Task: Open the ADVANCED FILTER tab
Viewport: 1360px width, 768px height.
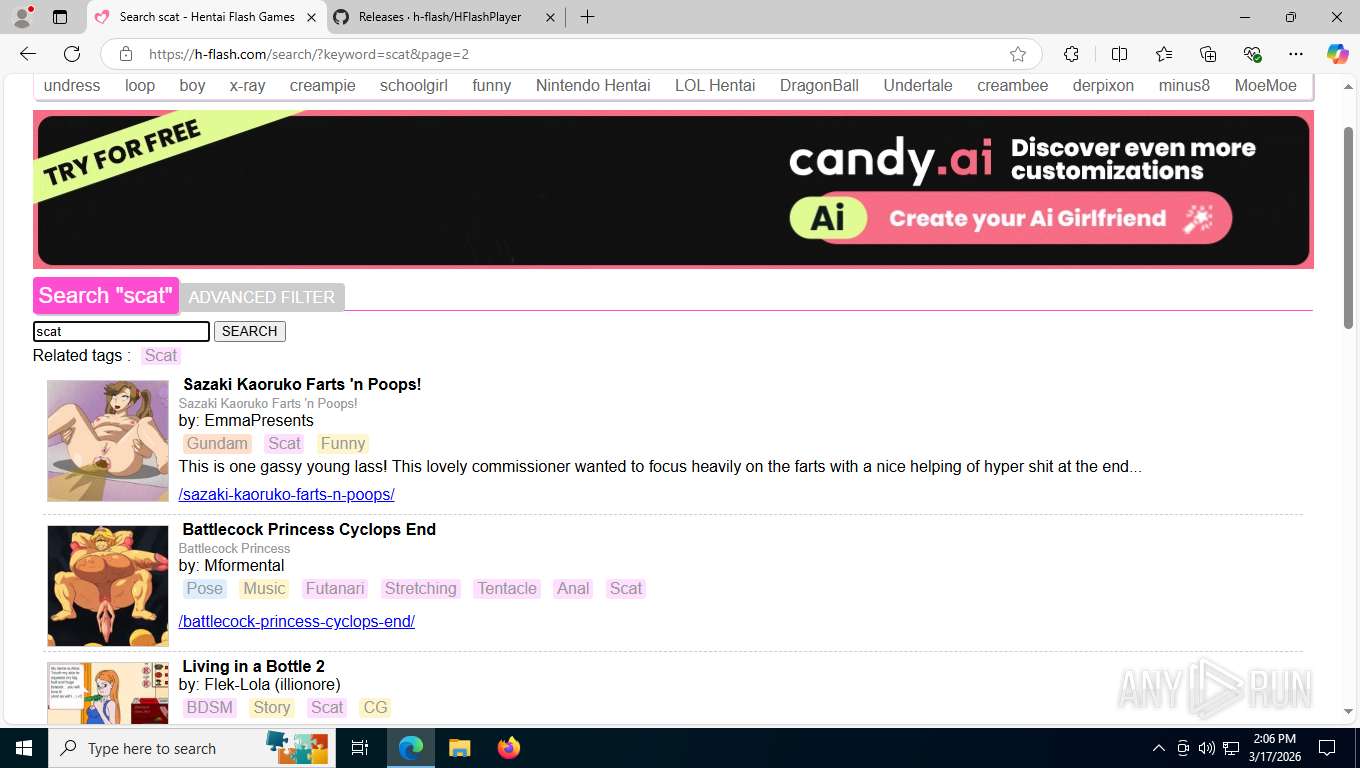Action: (262, 297)
